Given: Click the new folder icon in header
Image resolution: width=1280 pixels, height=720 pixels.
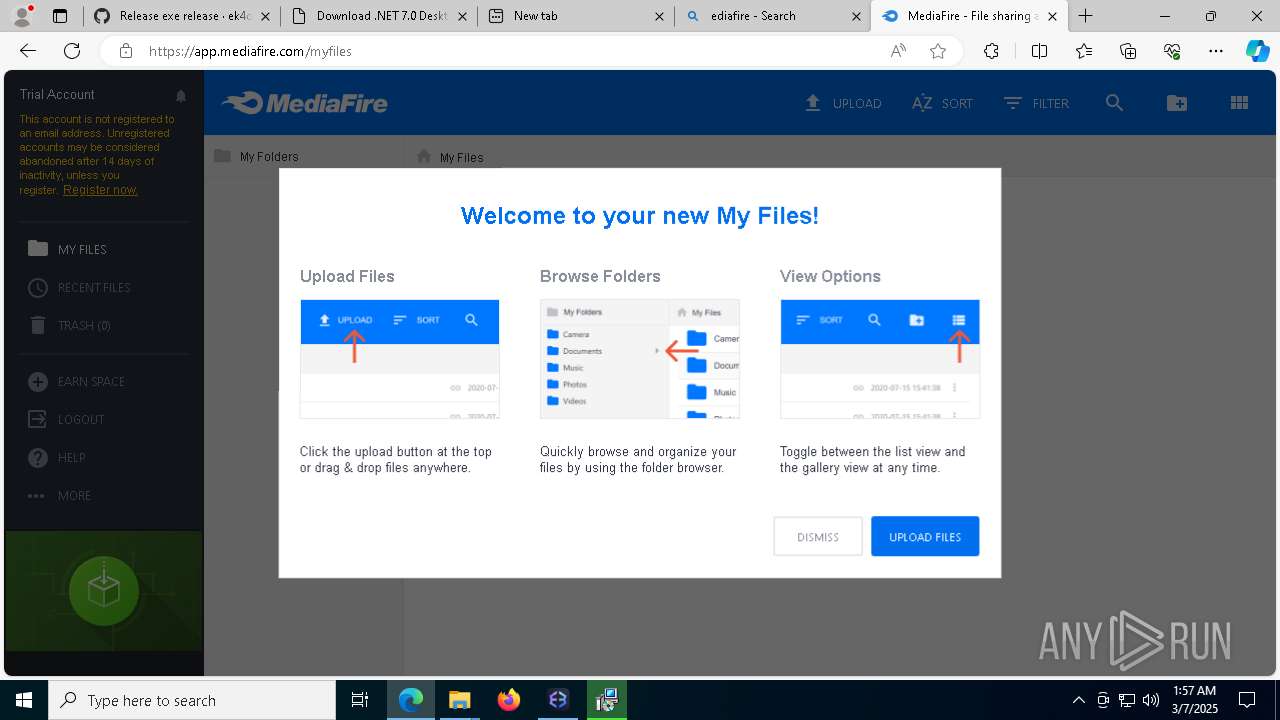Looking at the screenshot, I should pyautogui.click(x=1177, y=103).
